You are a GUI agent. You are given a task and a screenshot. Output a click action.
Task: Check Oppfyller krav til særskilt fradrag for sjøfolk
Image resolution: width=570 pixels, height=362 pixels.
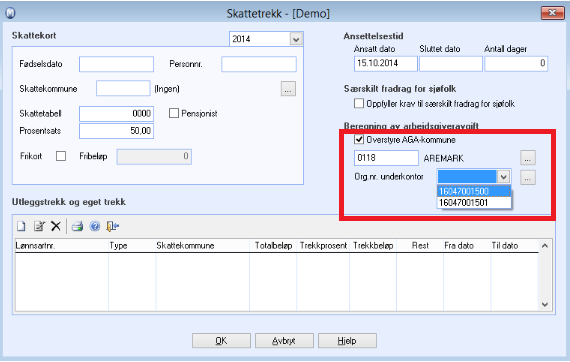tap(359, 104)
